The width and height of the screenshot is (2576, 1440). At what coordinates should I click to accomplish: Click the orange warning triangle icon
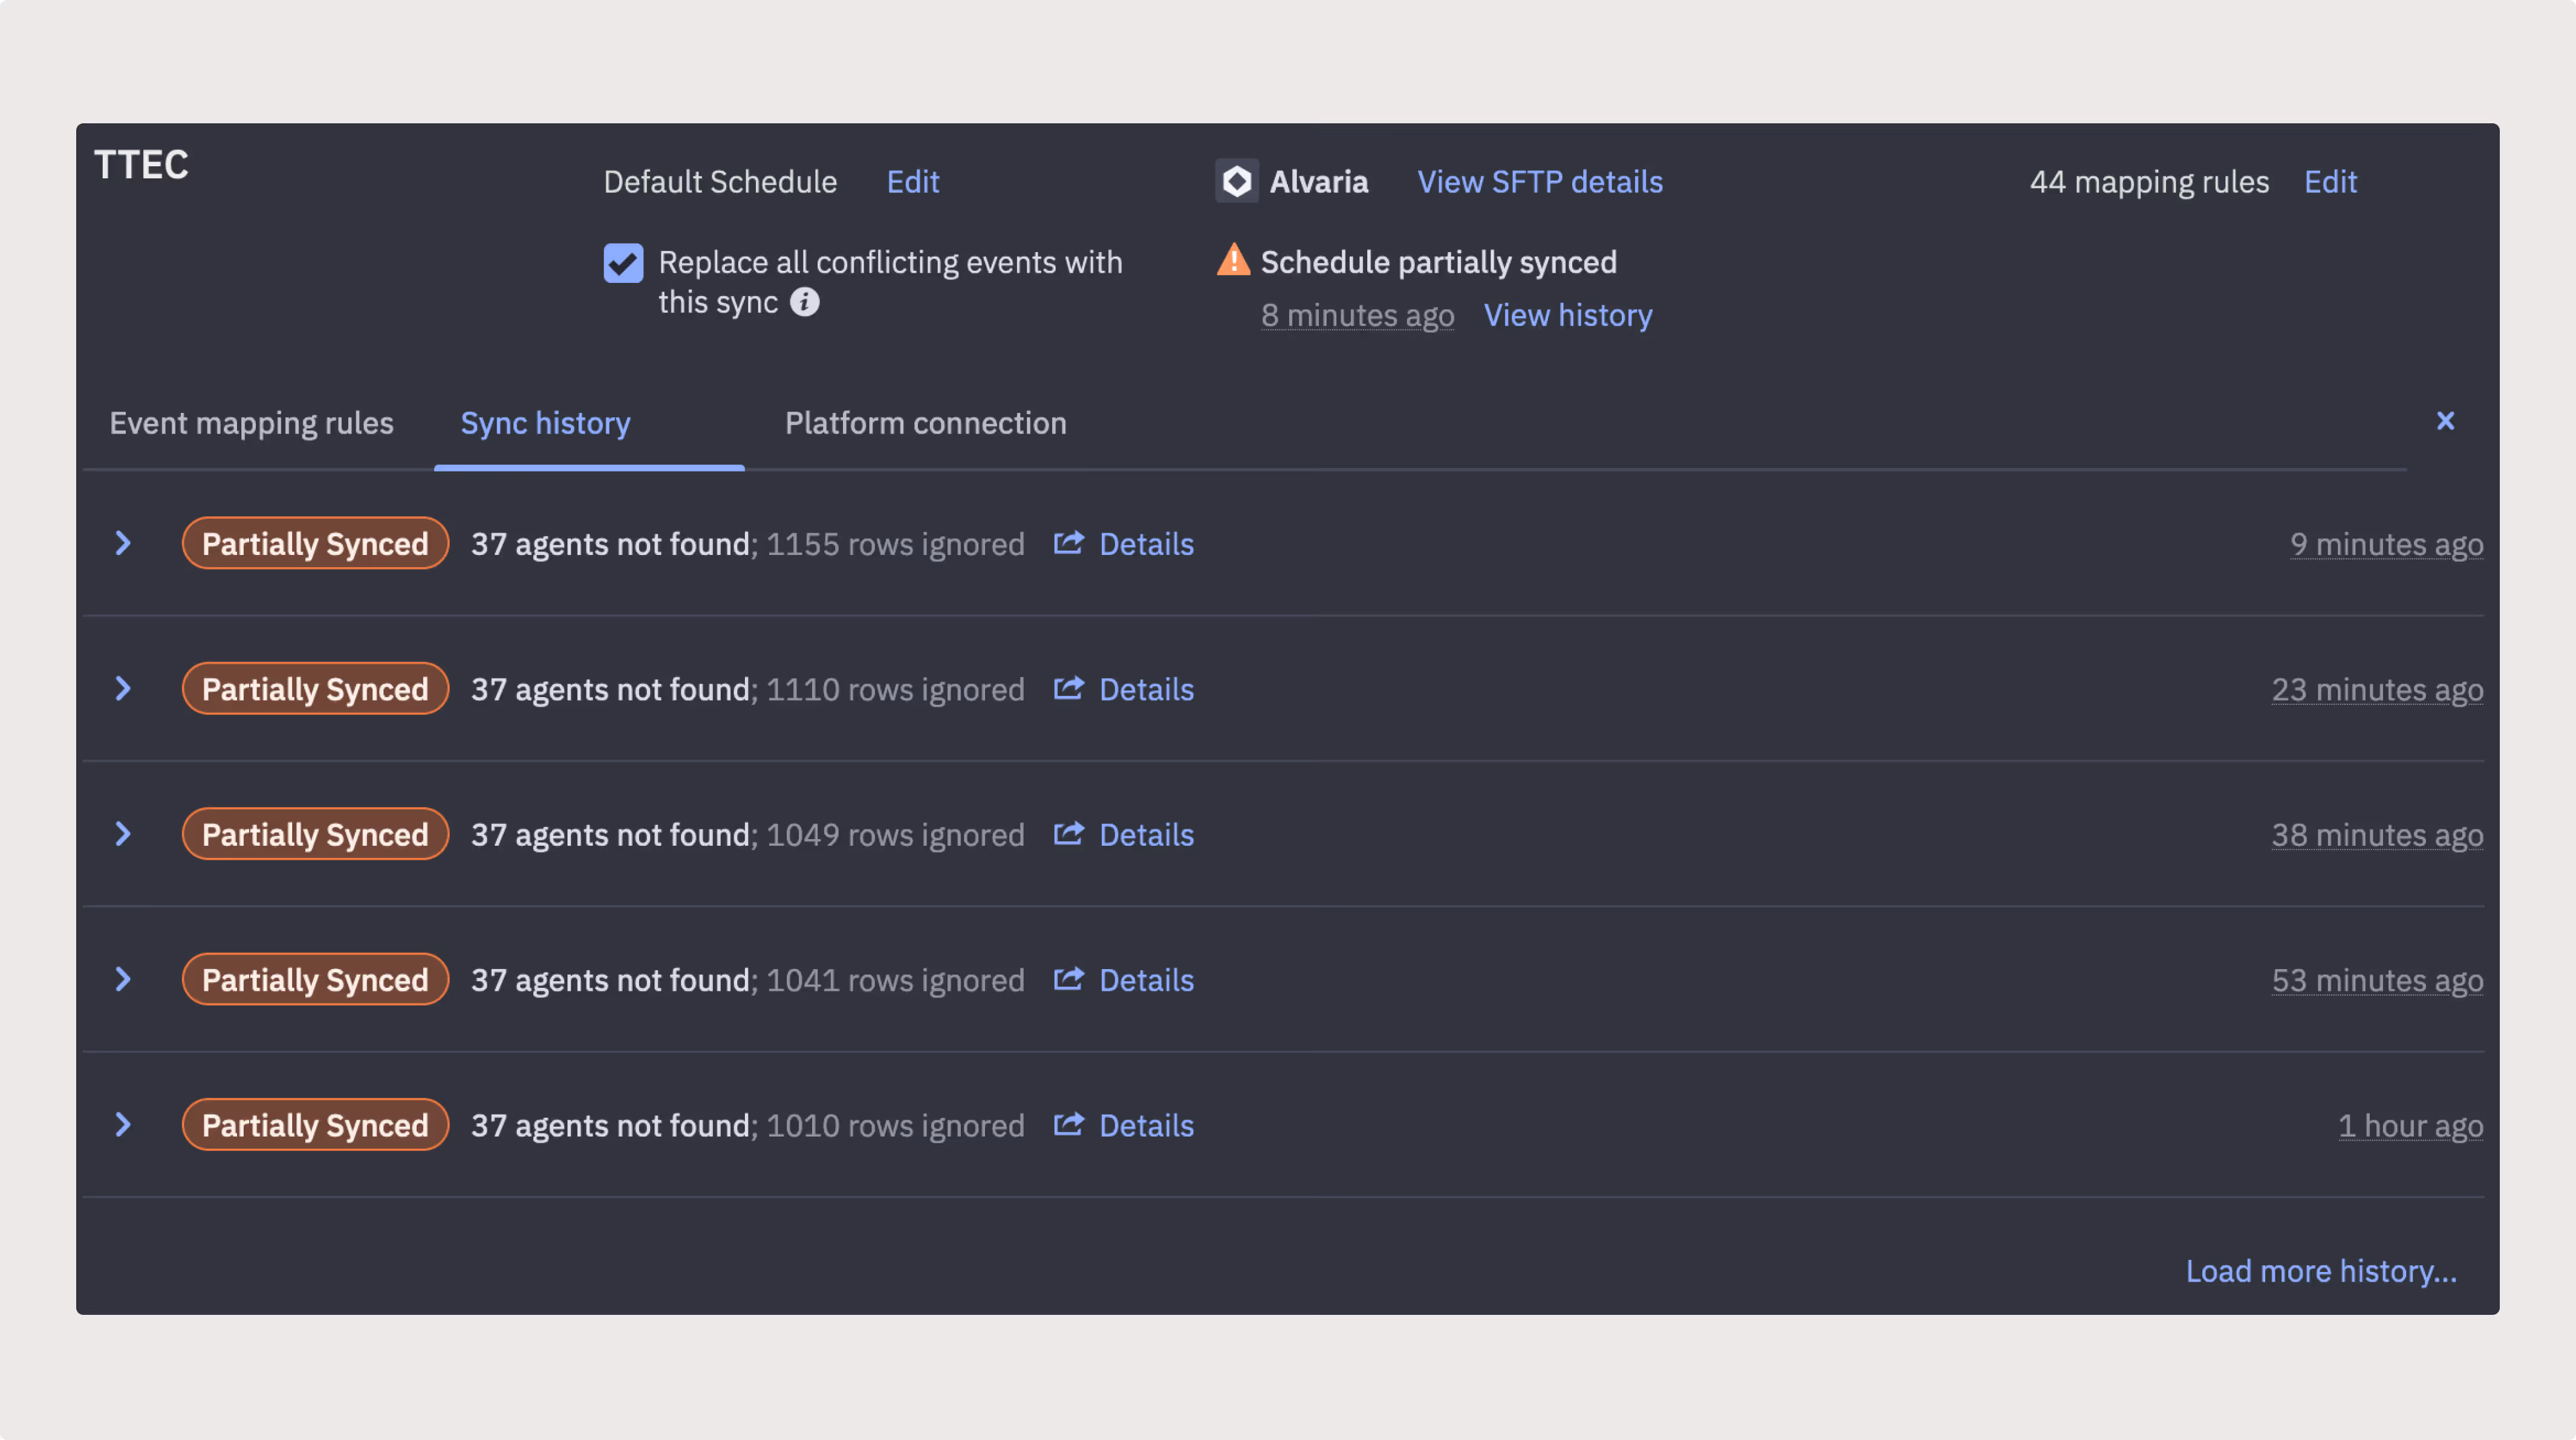(x=1233, y=260)
